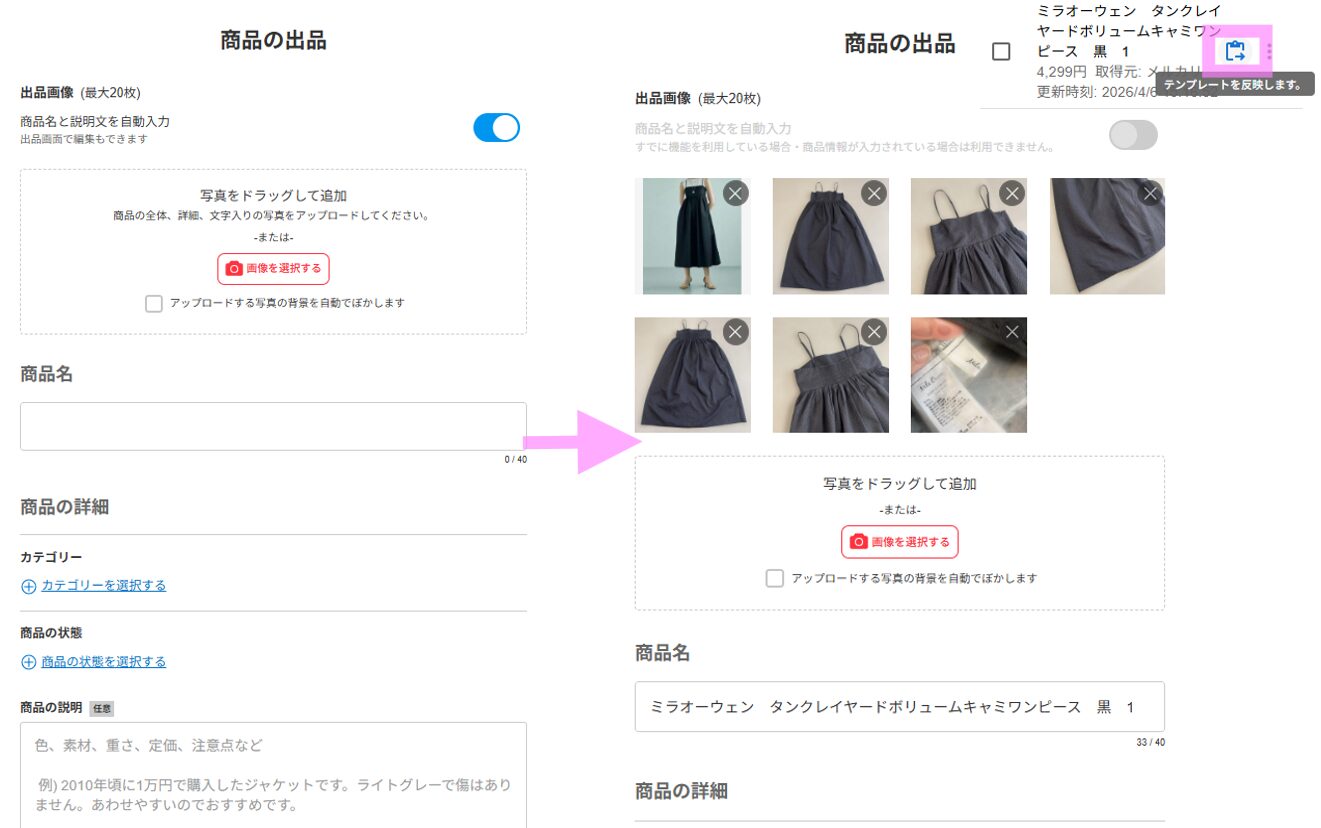
Task: Remove the first model dress photo
Action: pyautogui.click(x=735, y=193)
